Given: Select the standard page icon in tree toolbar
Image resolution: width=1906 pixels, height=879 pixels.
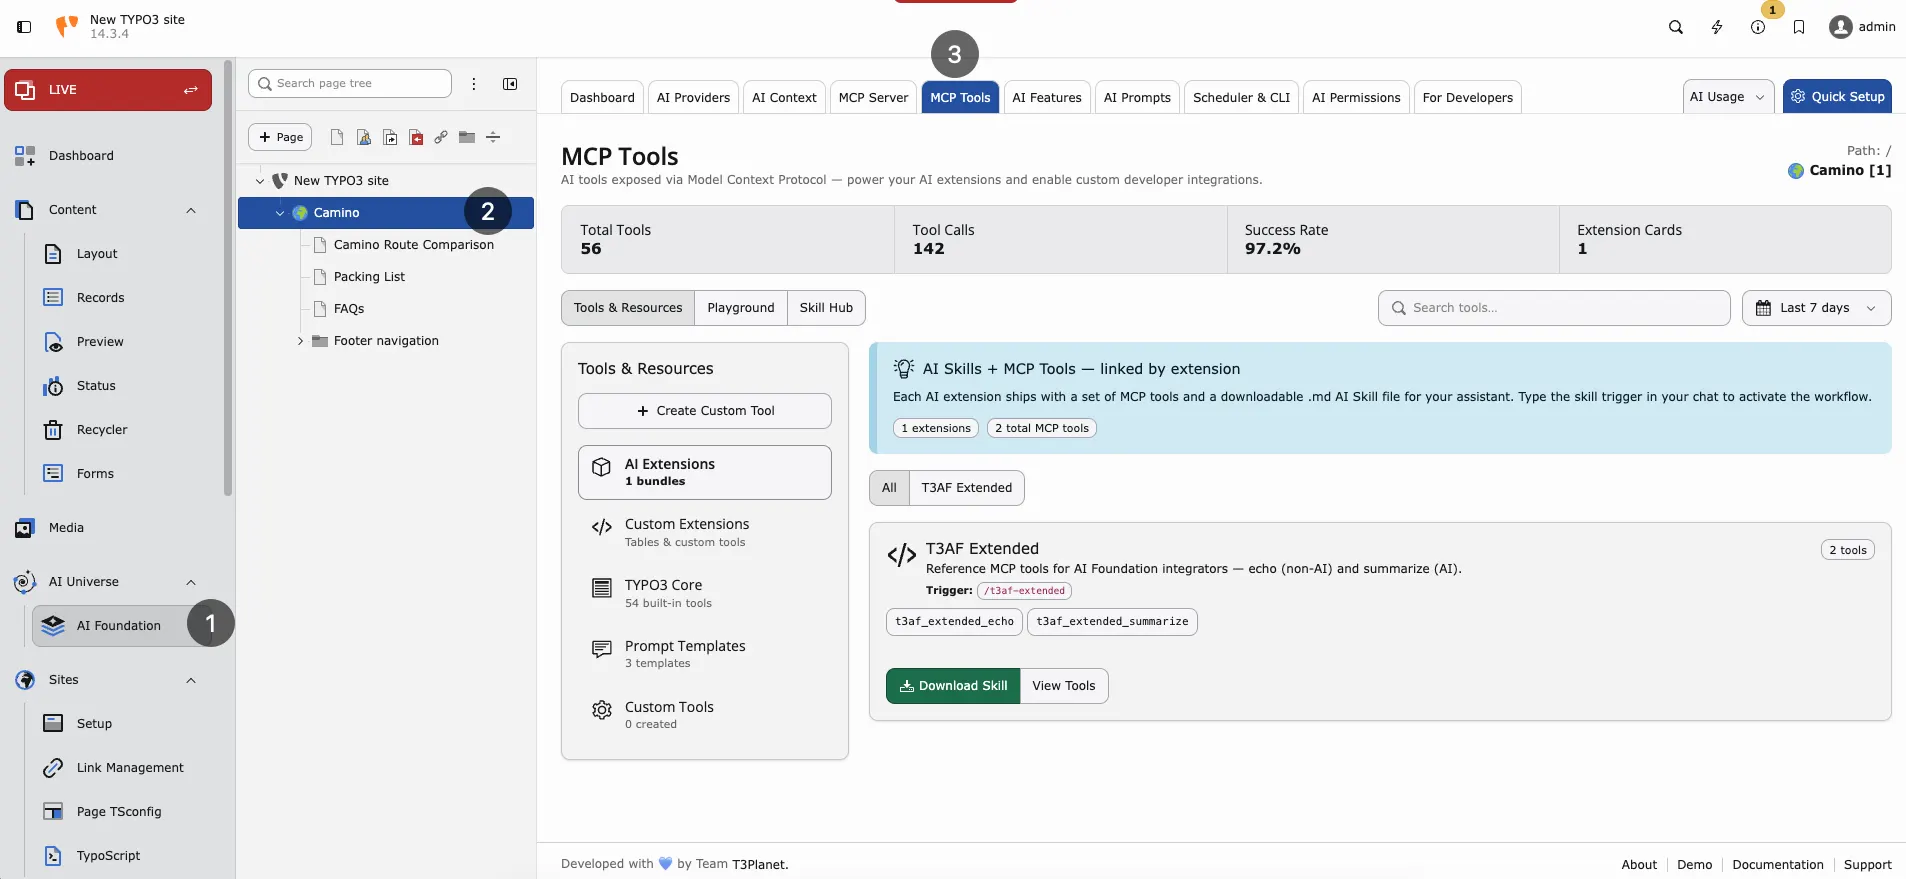Looking at the screenshot, I should pyautogui.click(x=337, y=137).
